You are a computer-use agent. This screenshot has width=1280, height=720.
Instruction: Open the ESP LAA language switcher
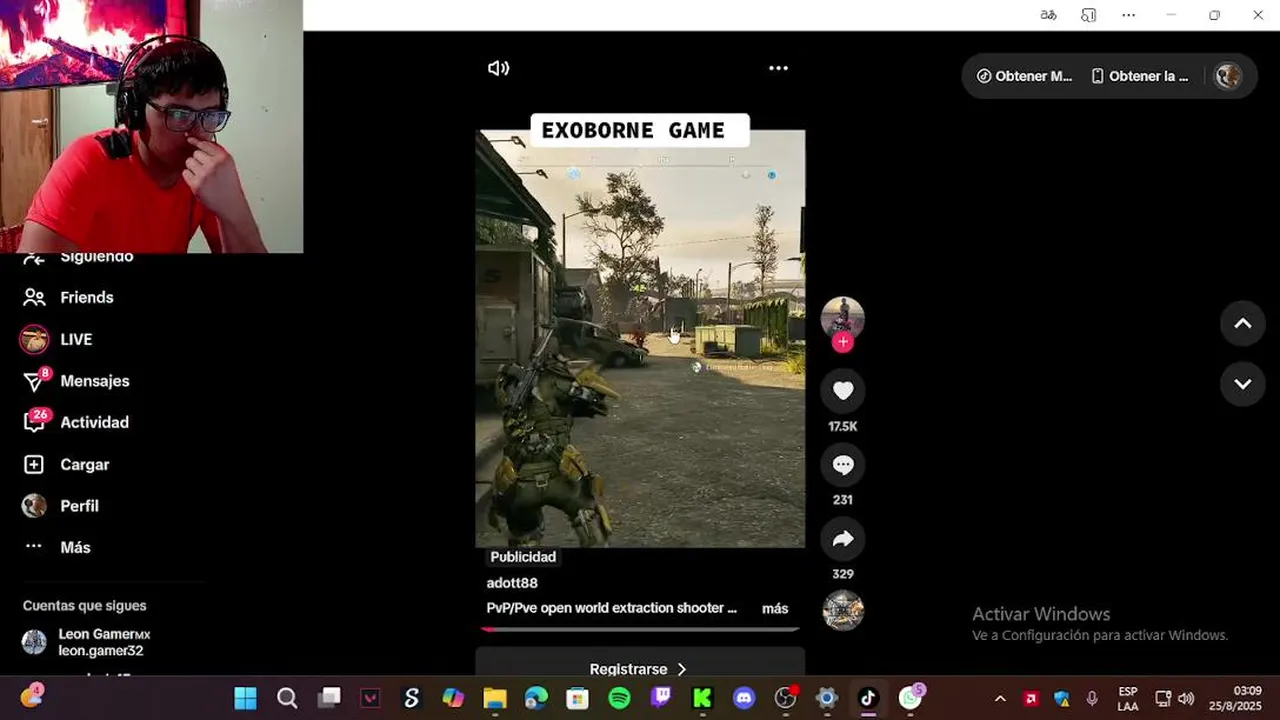tap(1128, 699)
